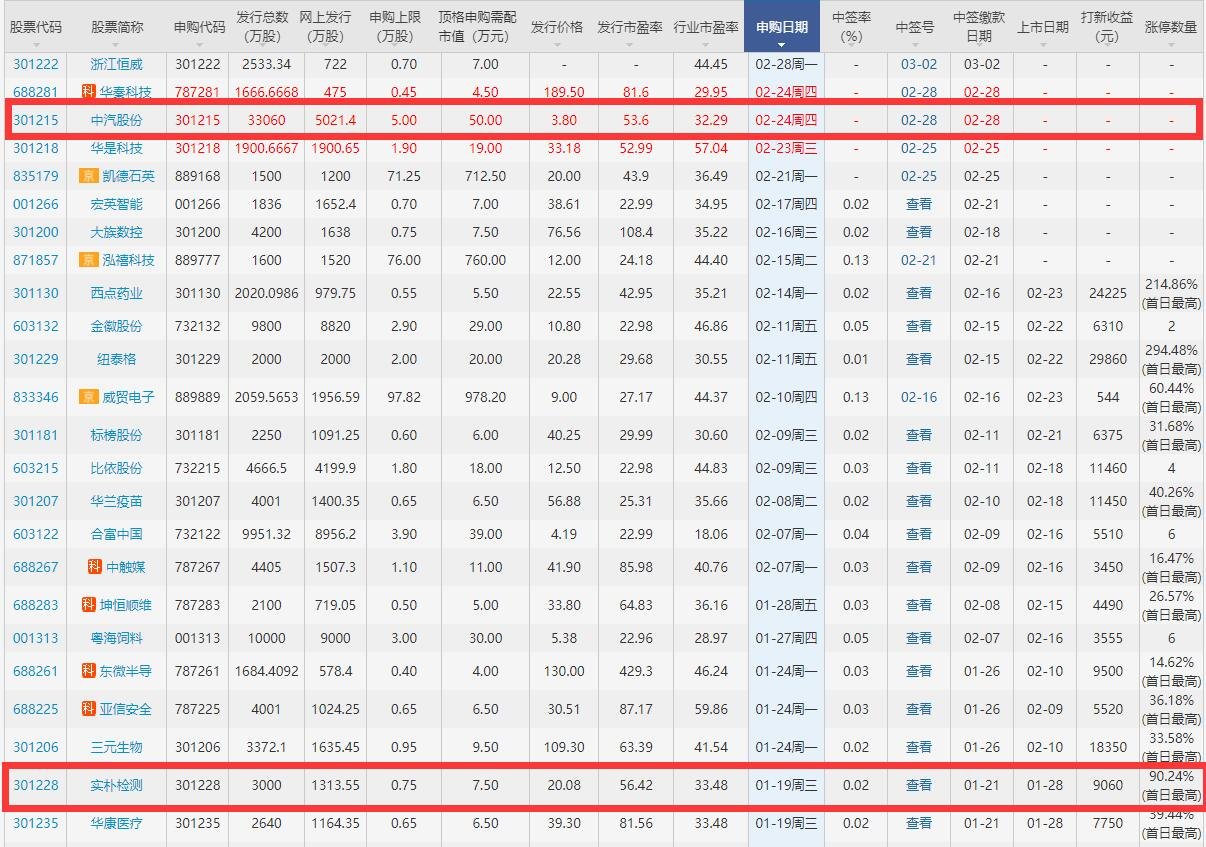Sort by 上市日期 column header
This screenshot has width=1206, height=847.
1042,27
